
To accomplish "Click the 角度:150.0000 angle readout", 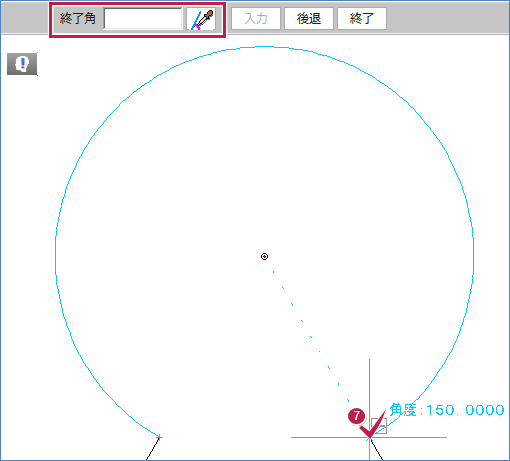I will (x=447, y=410).
